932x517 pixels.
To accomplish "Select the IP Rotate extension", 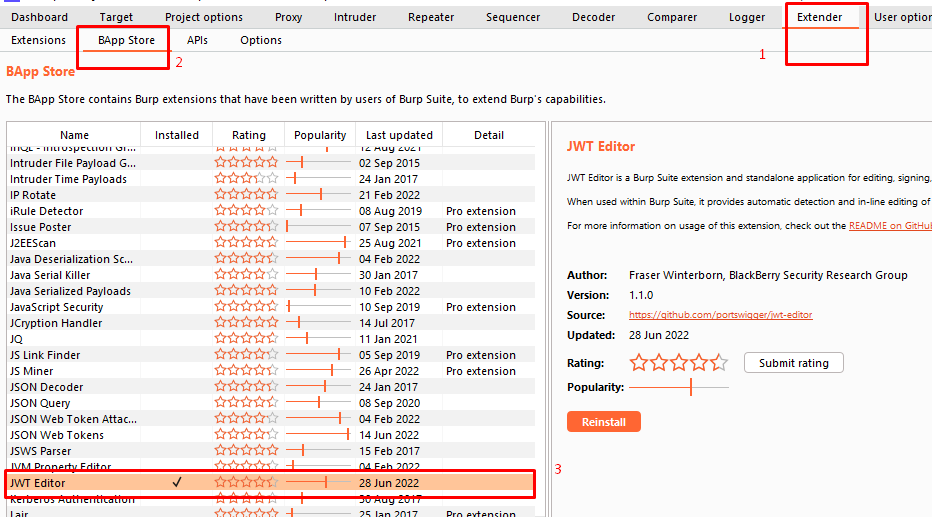I will click(271, 195).
